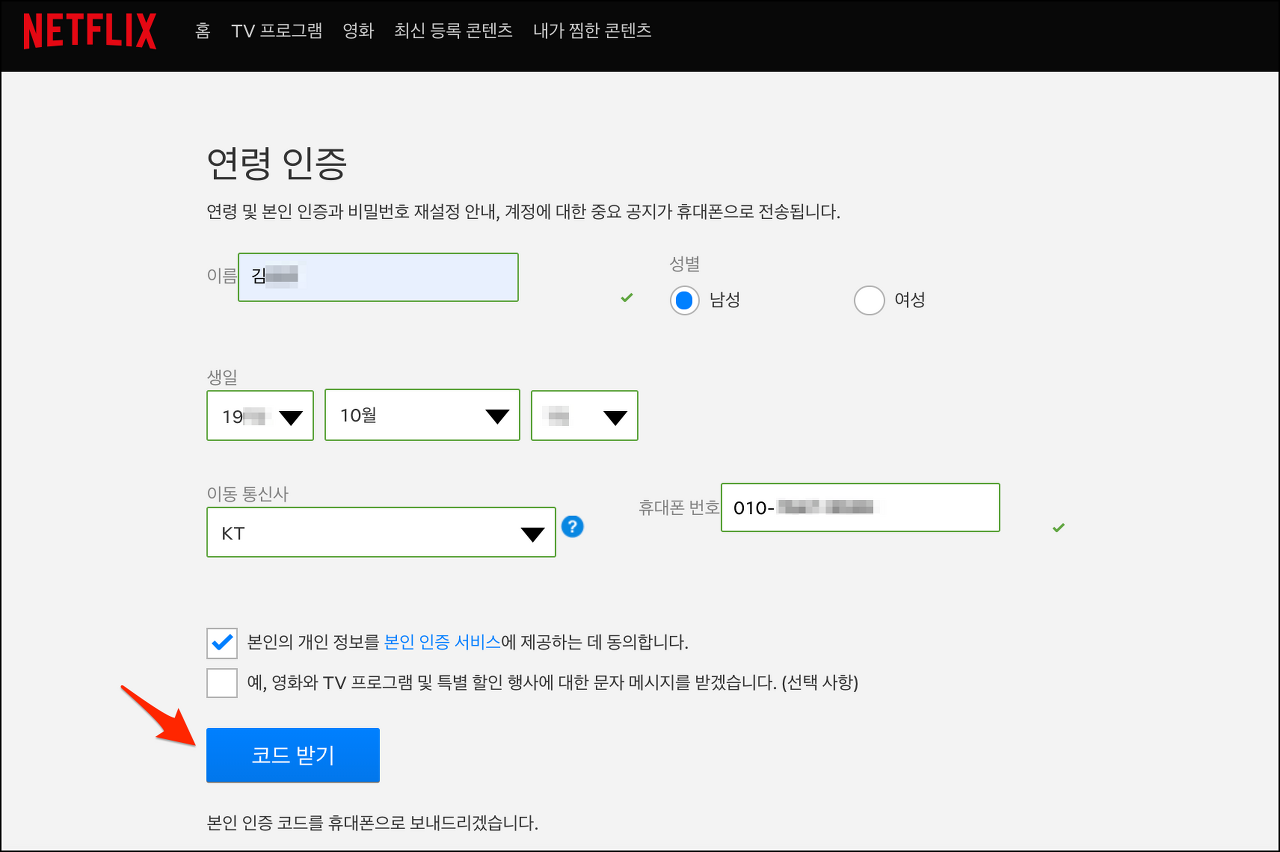Uncheck the personal information consent checkbox
This screenshot has height=852, width=1280.
point(222,643)
